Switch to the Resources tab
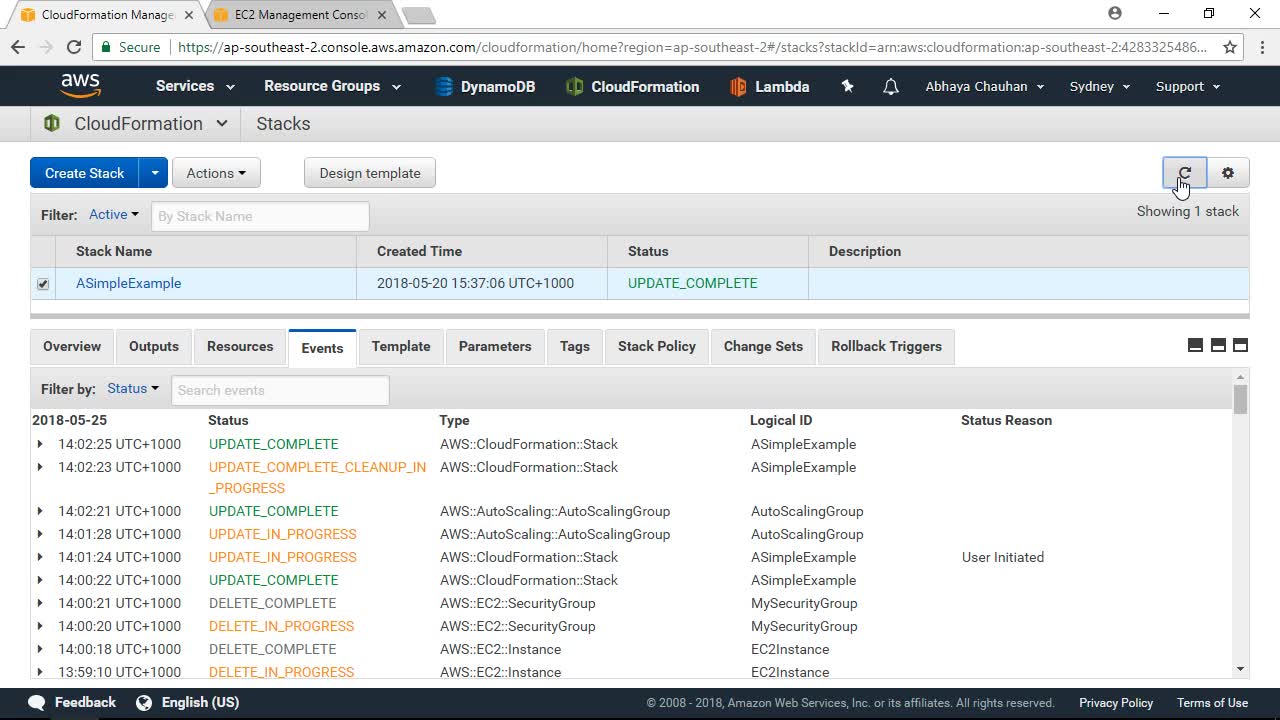This screenshot has width=1280, height=720. [240, 346]
